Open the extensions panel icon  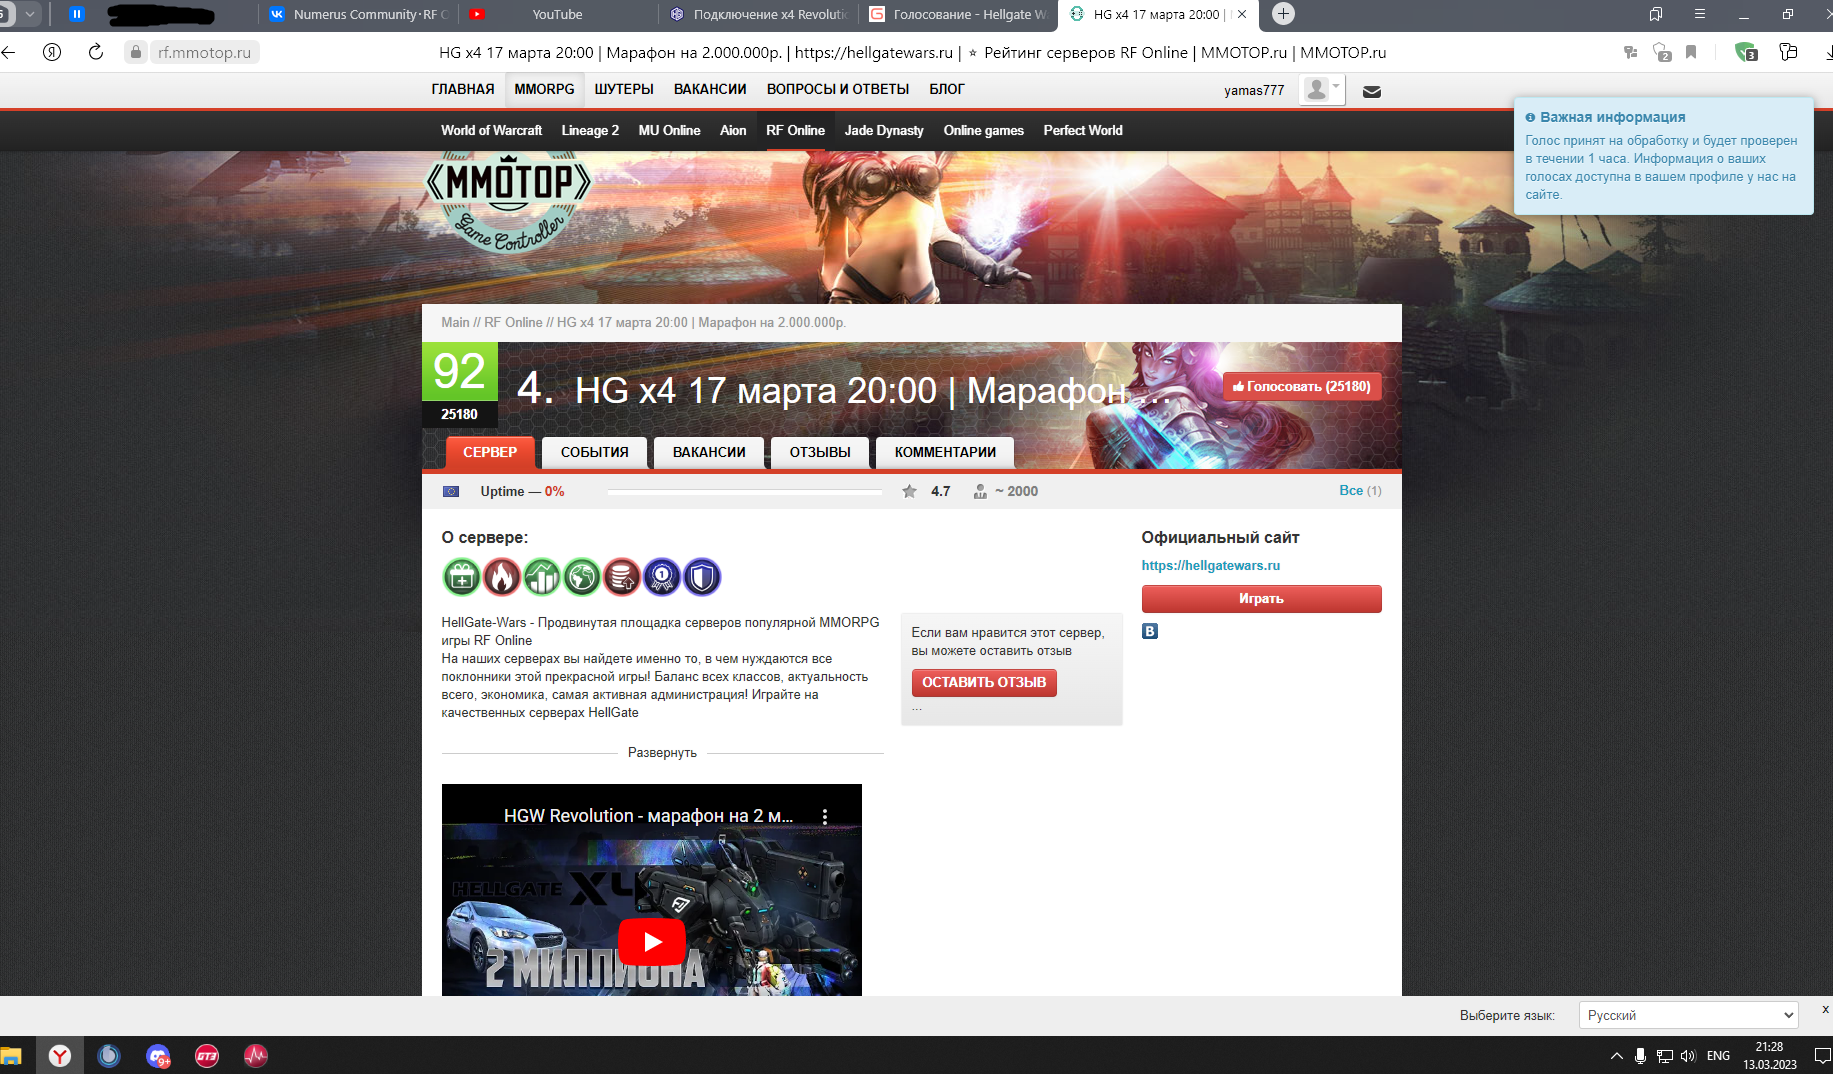(1789, 52)
